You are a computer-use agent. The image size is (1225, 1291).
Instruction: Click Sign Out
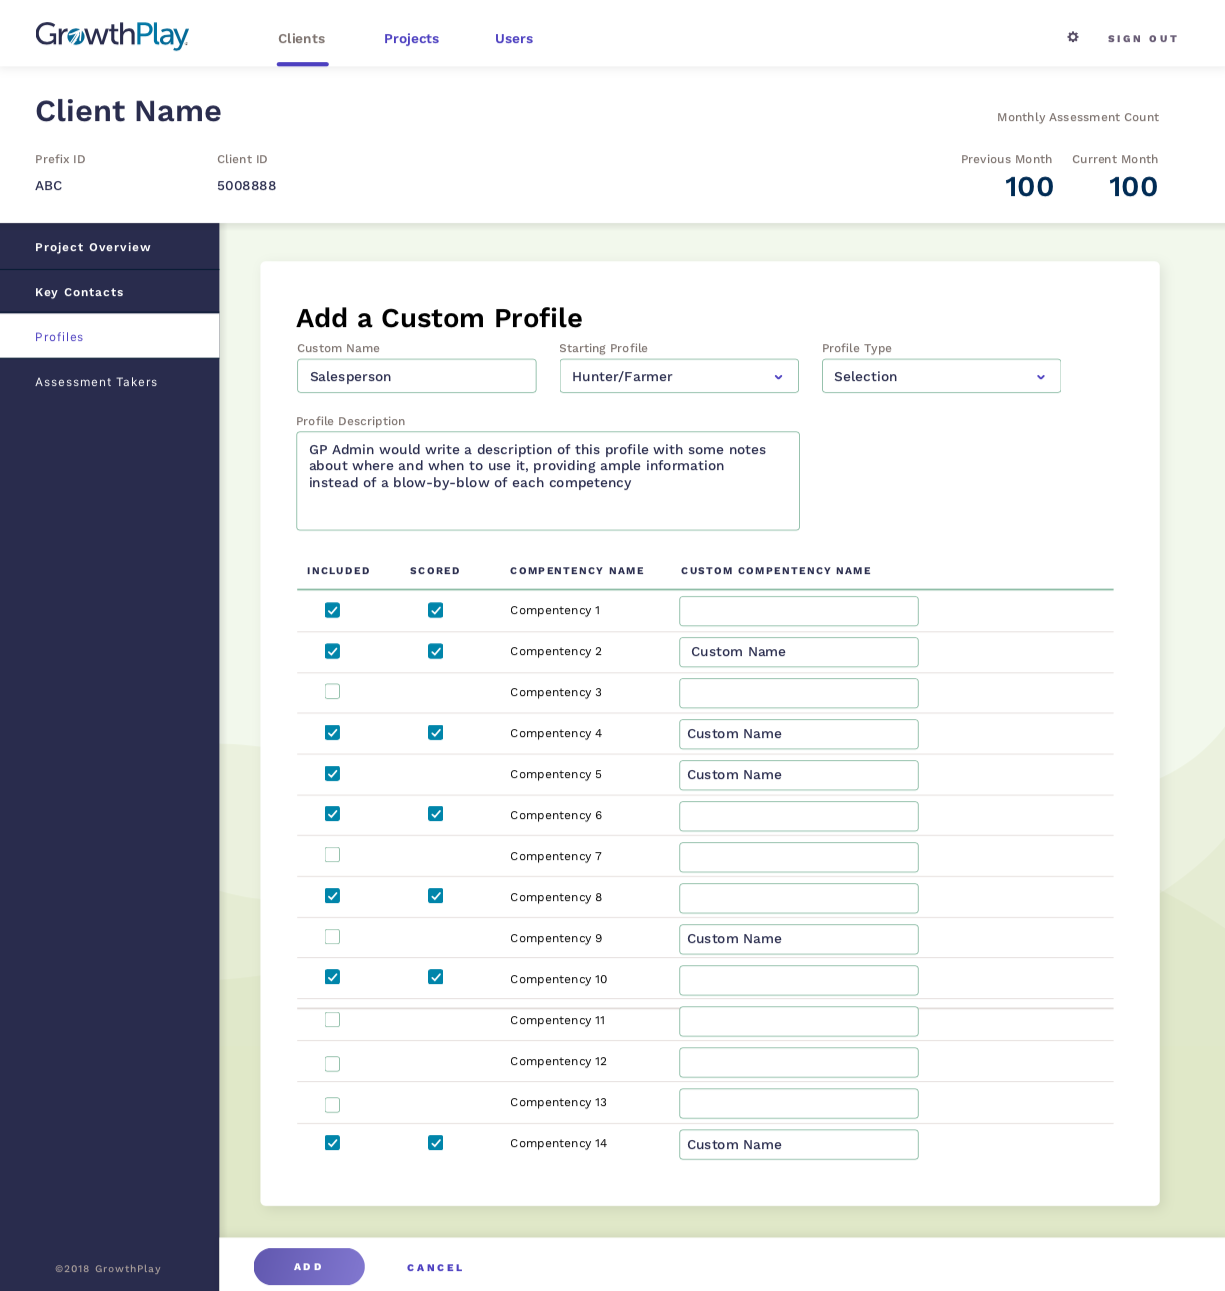point(1142,39)
